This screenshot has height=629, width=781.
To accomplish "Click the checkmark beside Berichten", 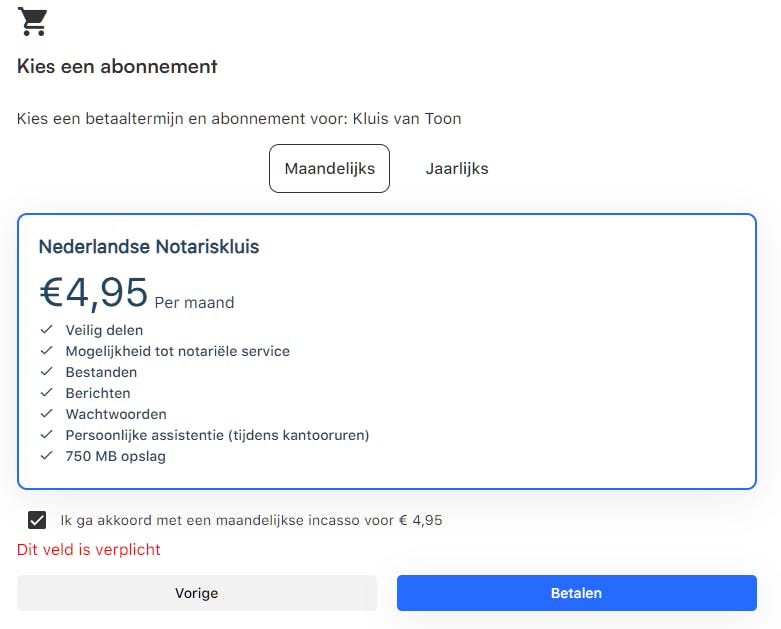I will point(46,393).
